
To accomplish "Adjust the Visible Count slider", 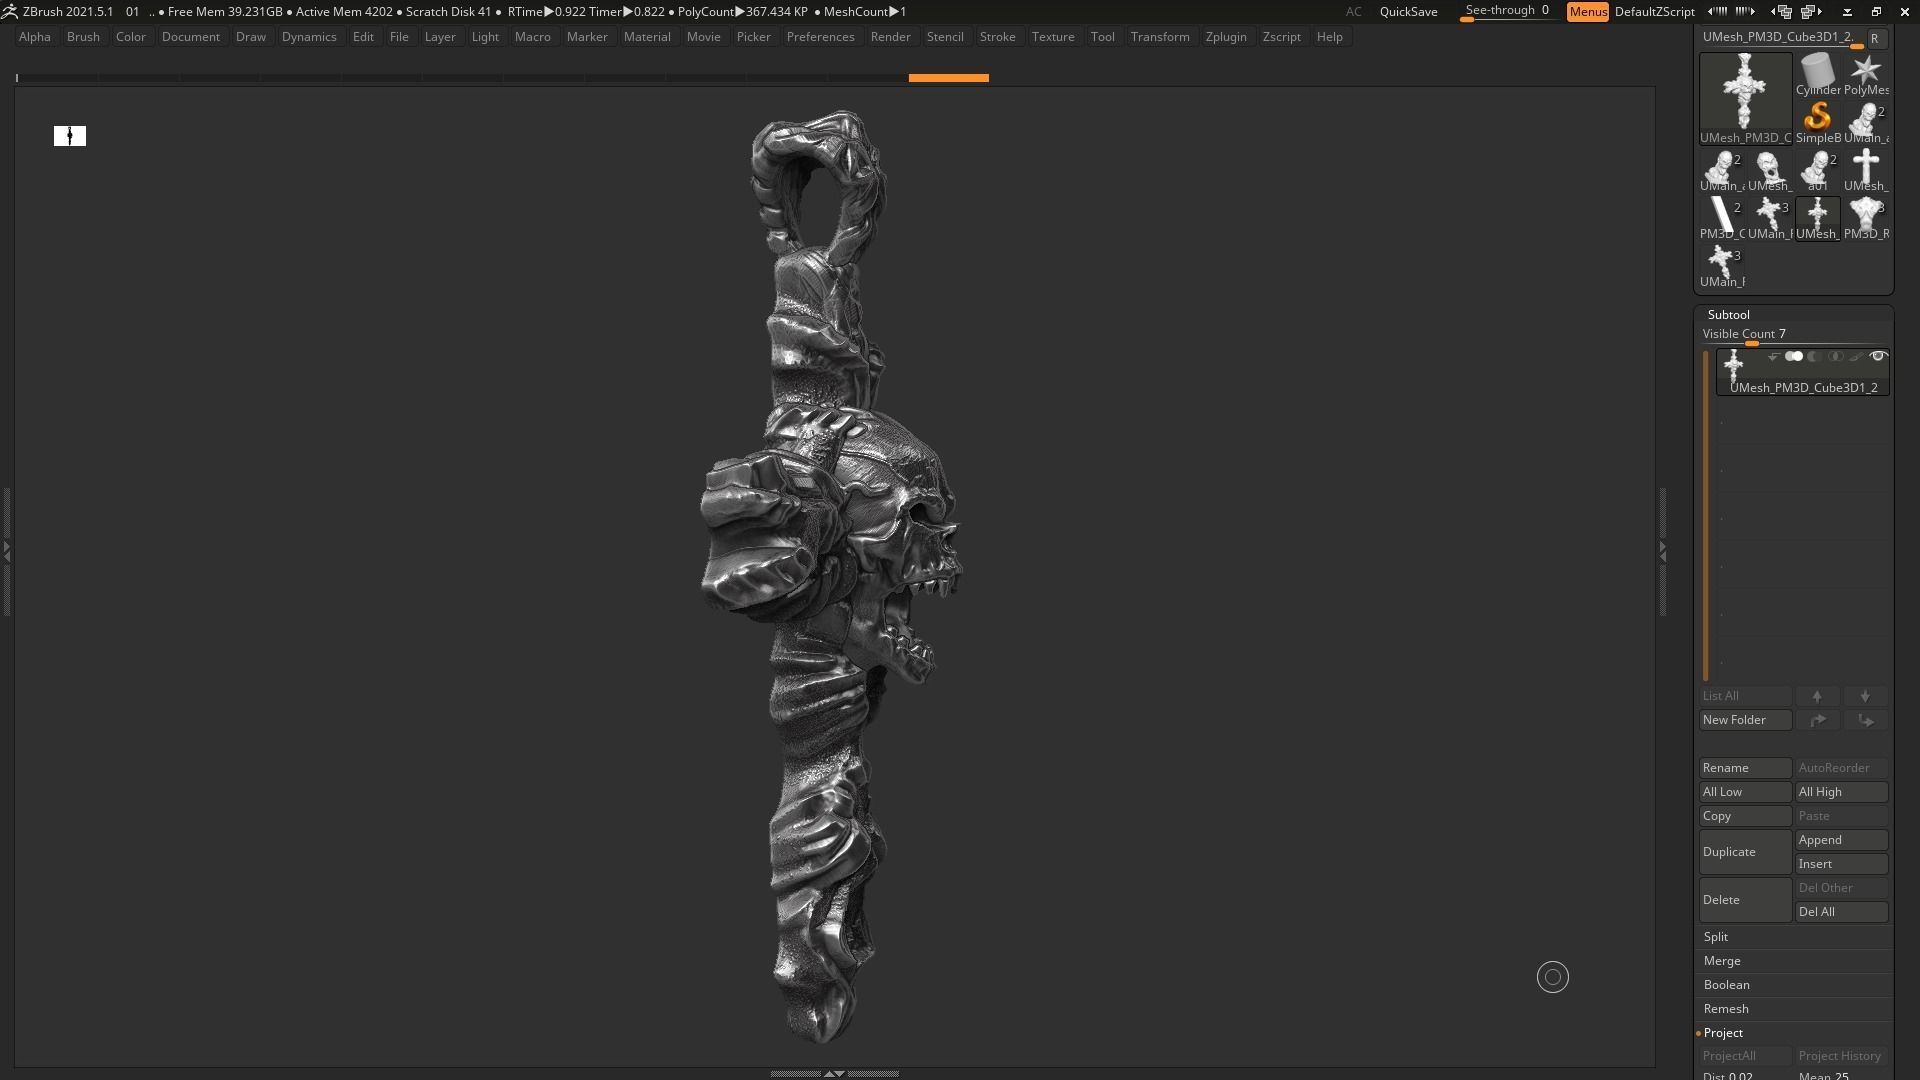I will tap(1793, 335).
